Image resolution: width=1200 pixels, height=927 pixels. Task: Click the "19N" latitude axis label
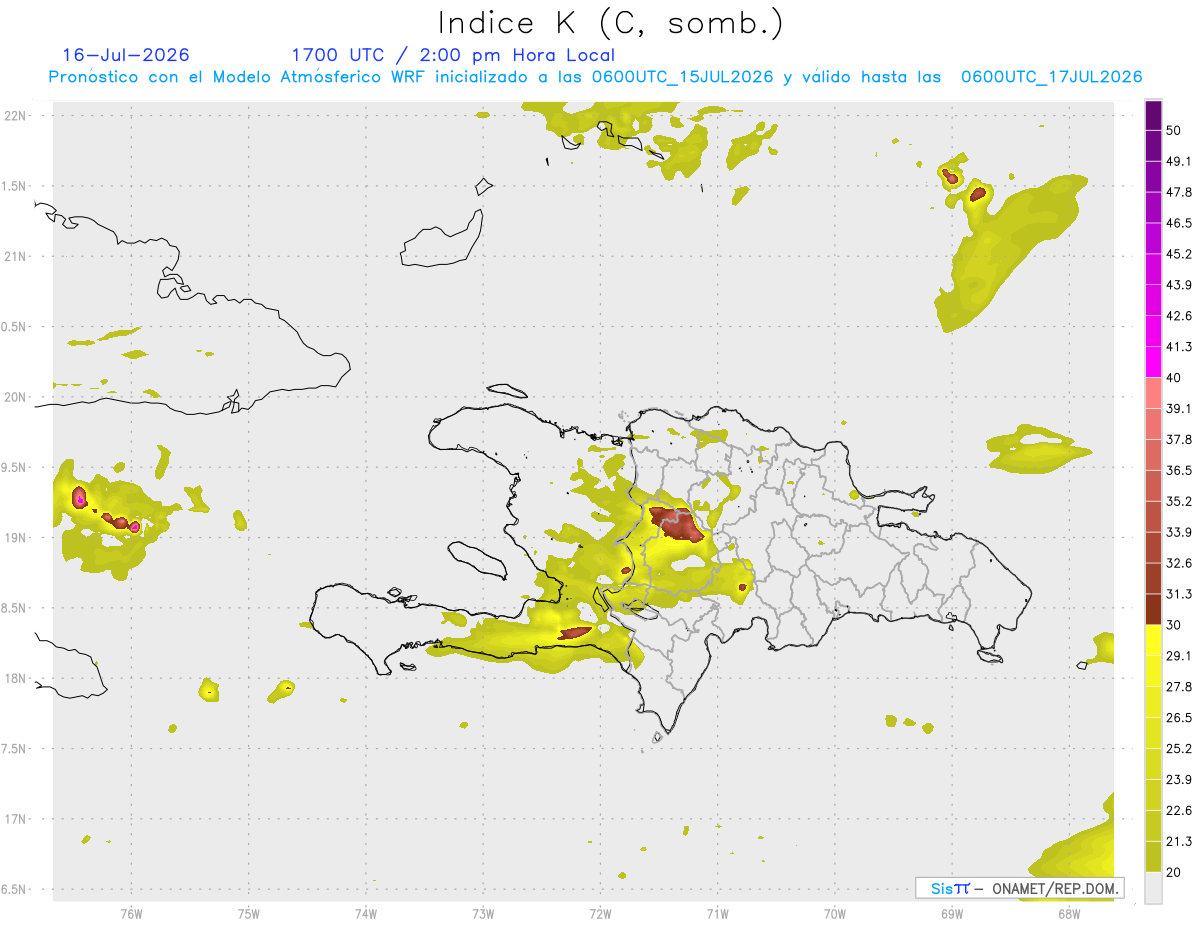[x=17, y=538]
